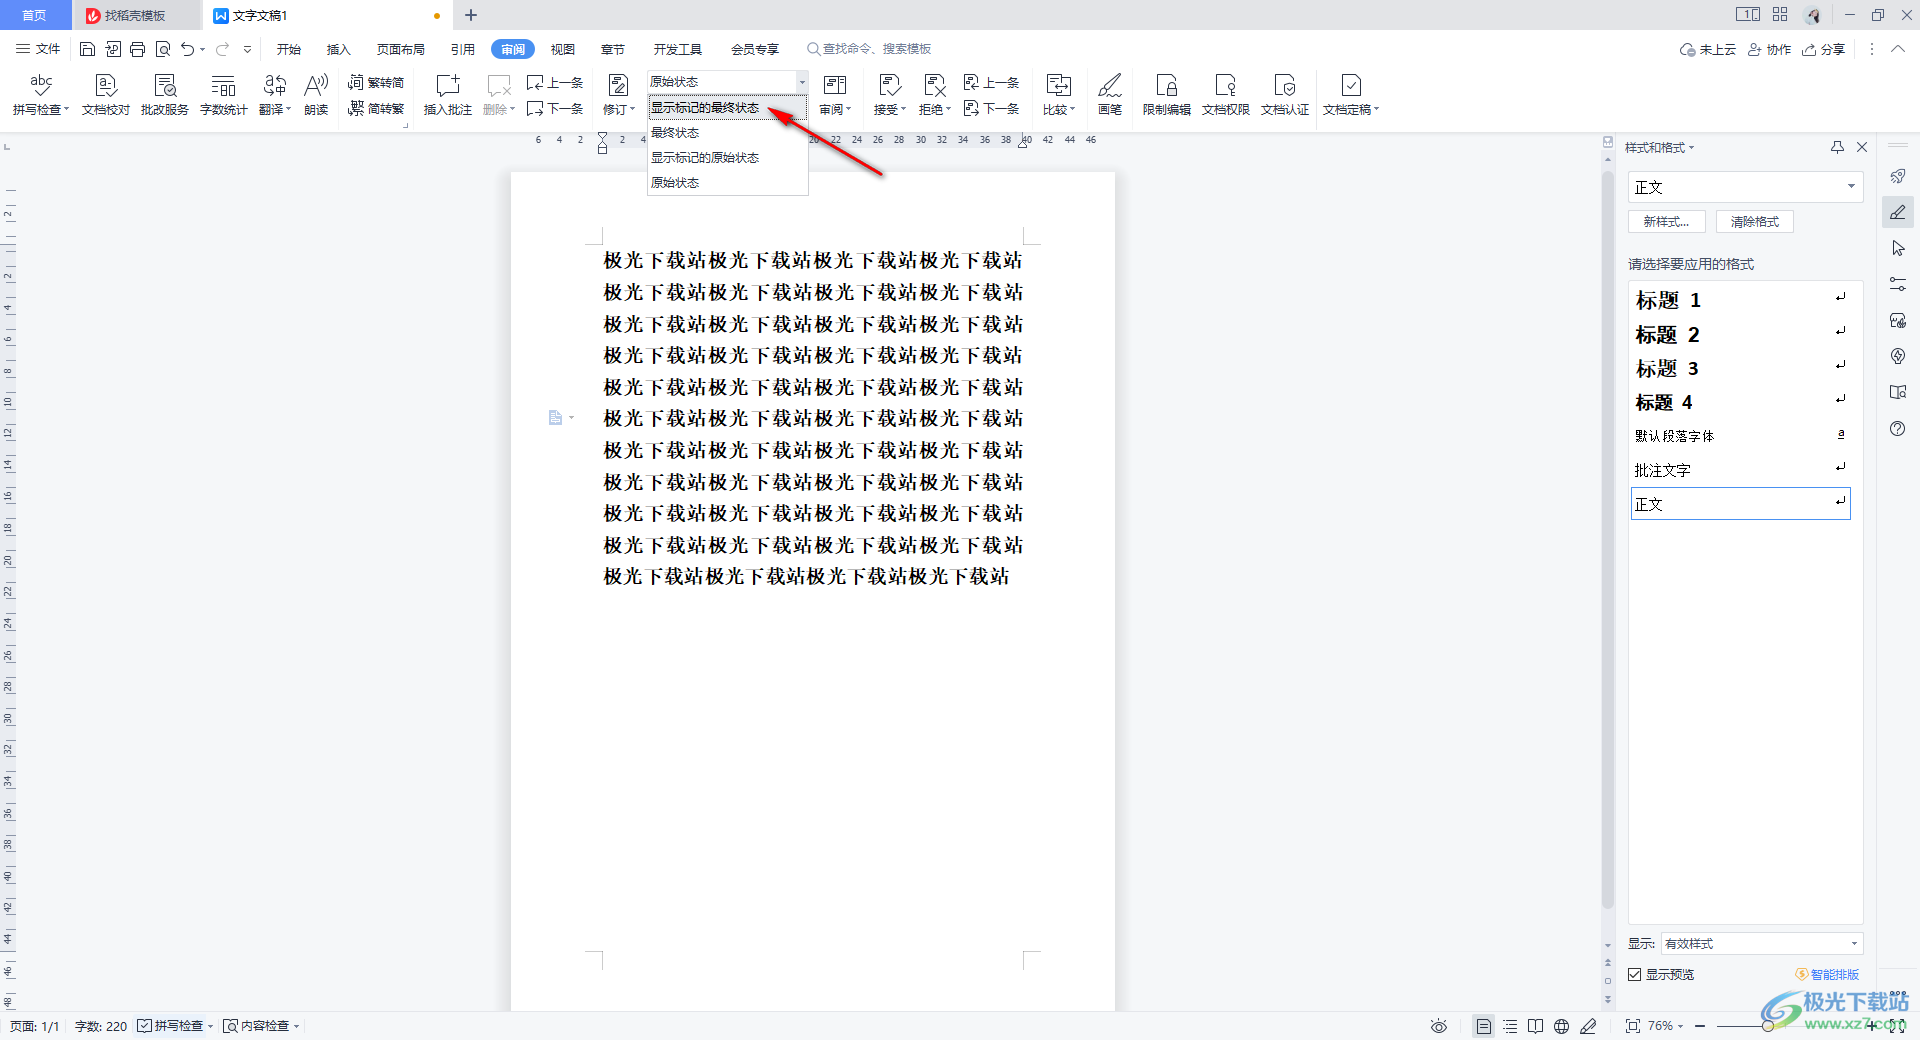
Task: Jump to previous revision 上一条 beside 拒绝
Action: (x=991, y=83)
